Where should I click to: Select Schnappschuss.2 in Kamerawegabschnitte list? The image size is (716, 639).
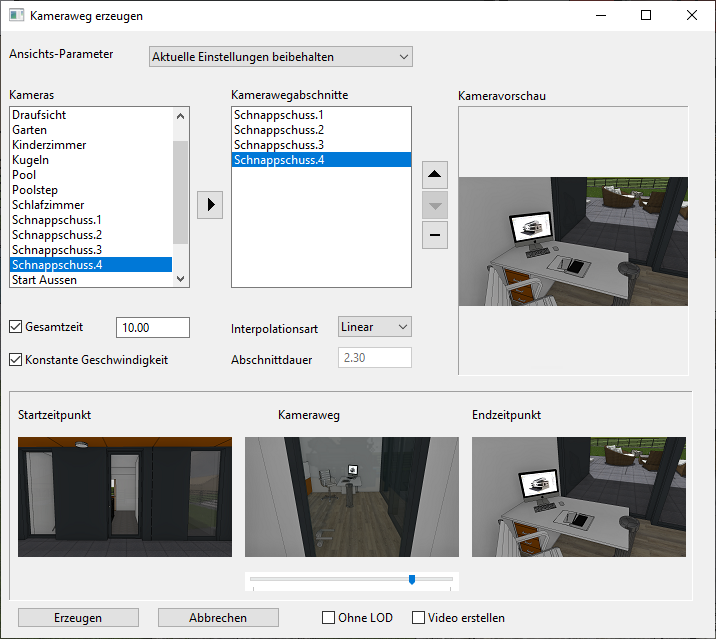pos(279,130)
